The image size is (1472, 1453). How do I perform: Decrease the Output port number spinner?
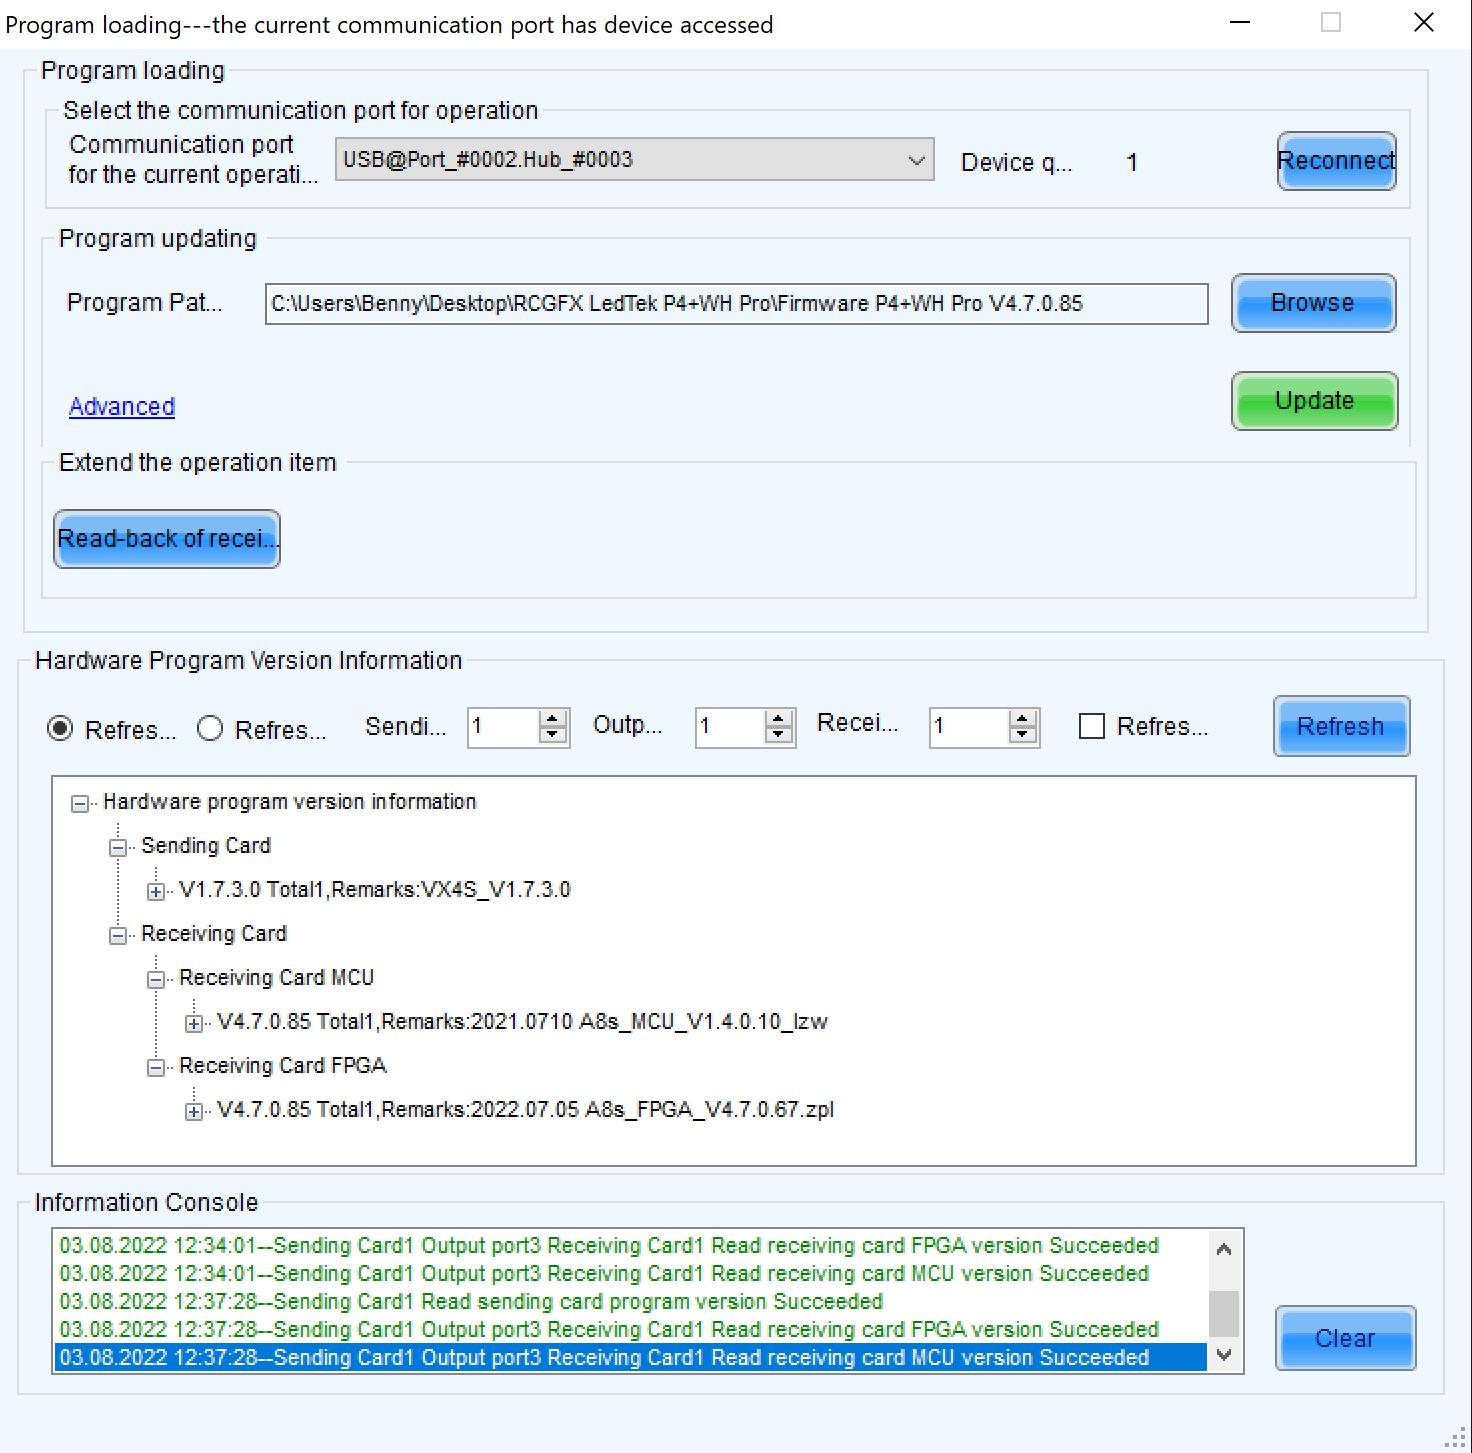pyautogui.click(x=778, y=736)
